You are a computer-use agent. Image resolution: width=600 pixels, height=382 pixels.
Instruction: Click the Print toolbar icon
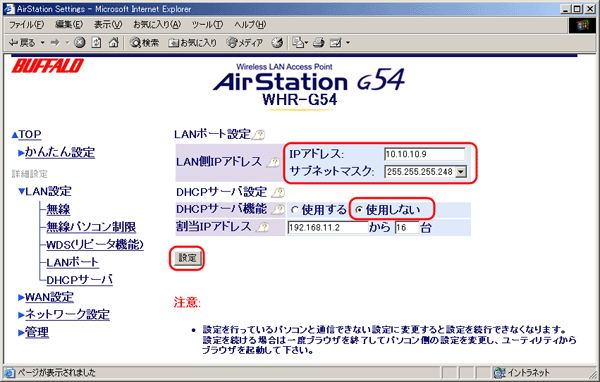pyautogui.click(x=319, y=42)
